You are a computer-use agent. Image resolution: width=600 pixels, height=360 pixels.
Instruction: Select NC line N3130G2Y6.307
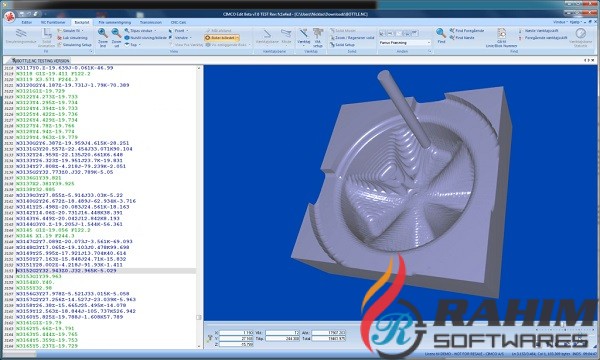click(73, 143)
